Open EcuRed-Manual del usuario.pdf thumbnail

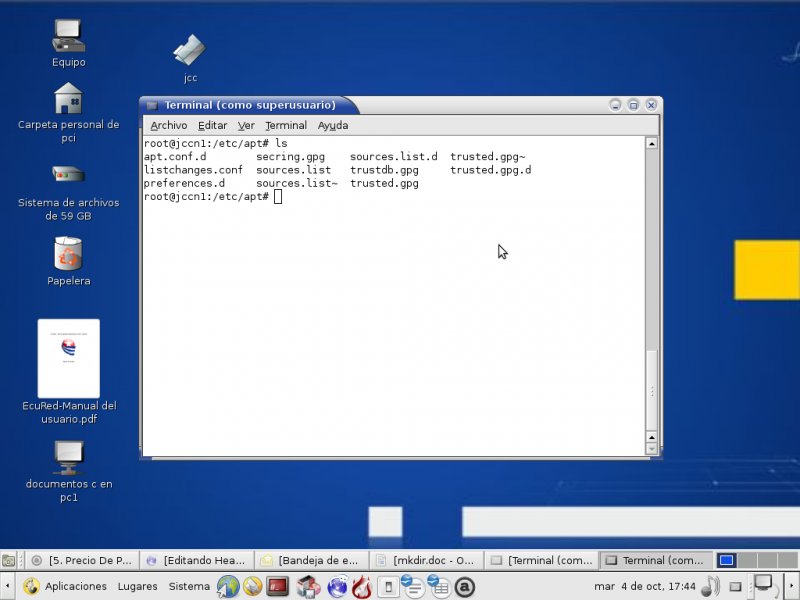(68, 359)
